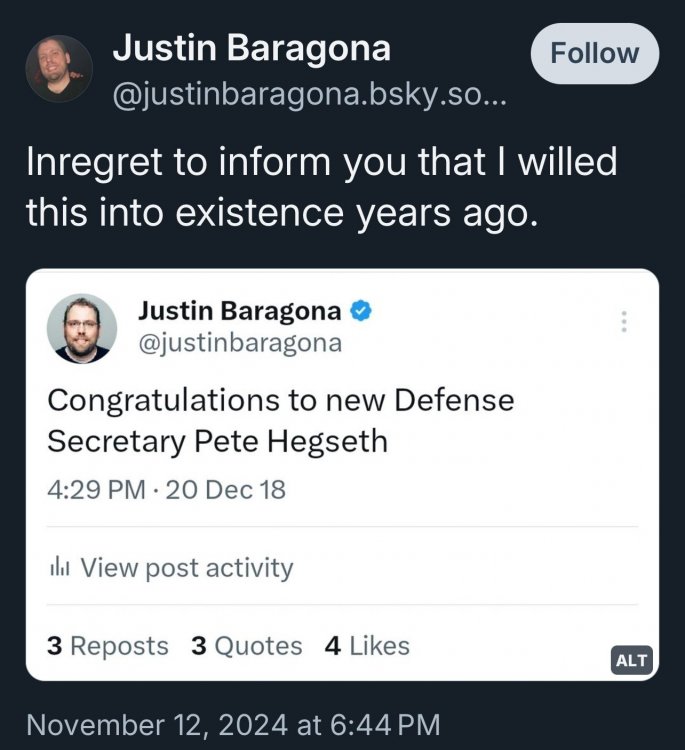Viewport: 685px width, 750px height.
Task: Click the November 12, 2024 post date
Action: pos(232,723)
